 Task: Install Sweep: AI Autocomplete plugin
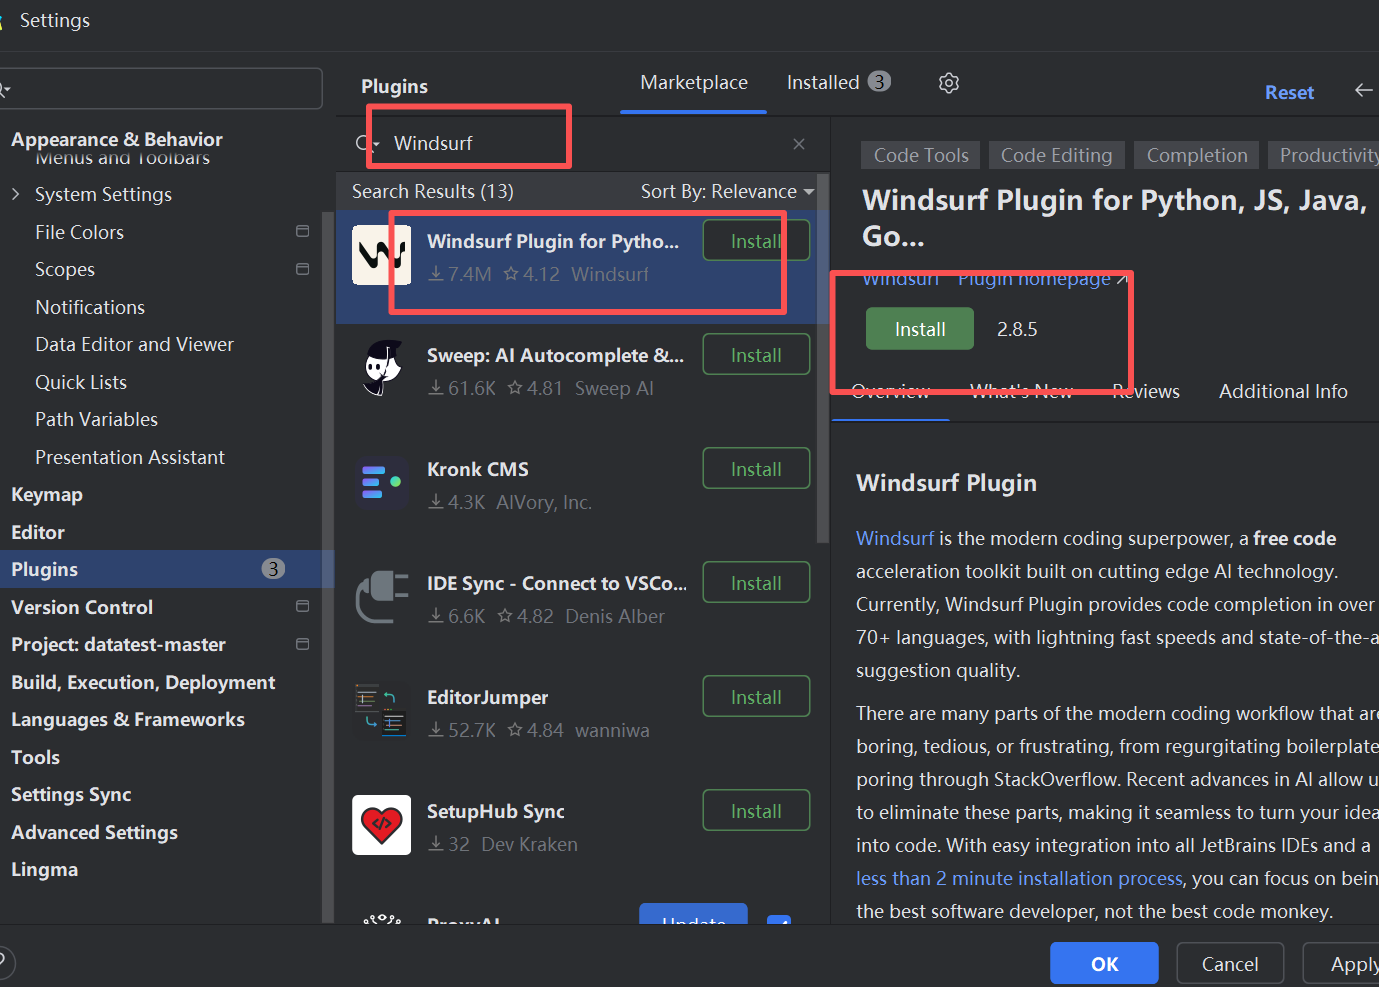[x=756, y=355]
